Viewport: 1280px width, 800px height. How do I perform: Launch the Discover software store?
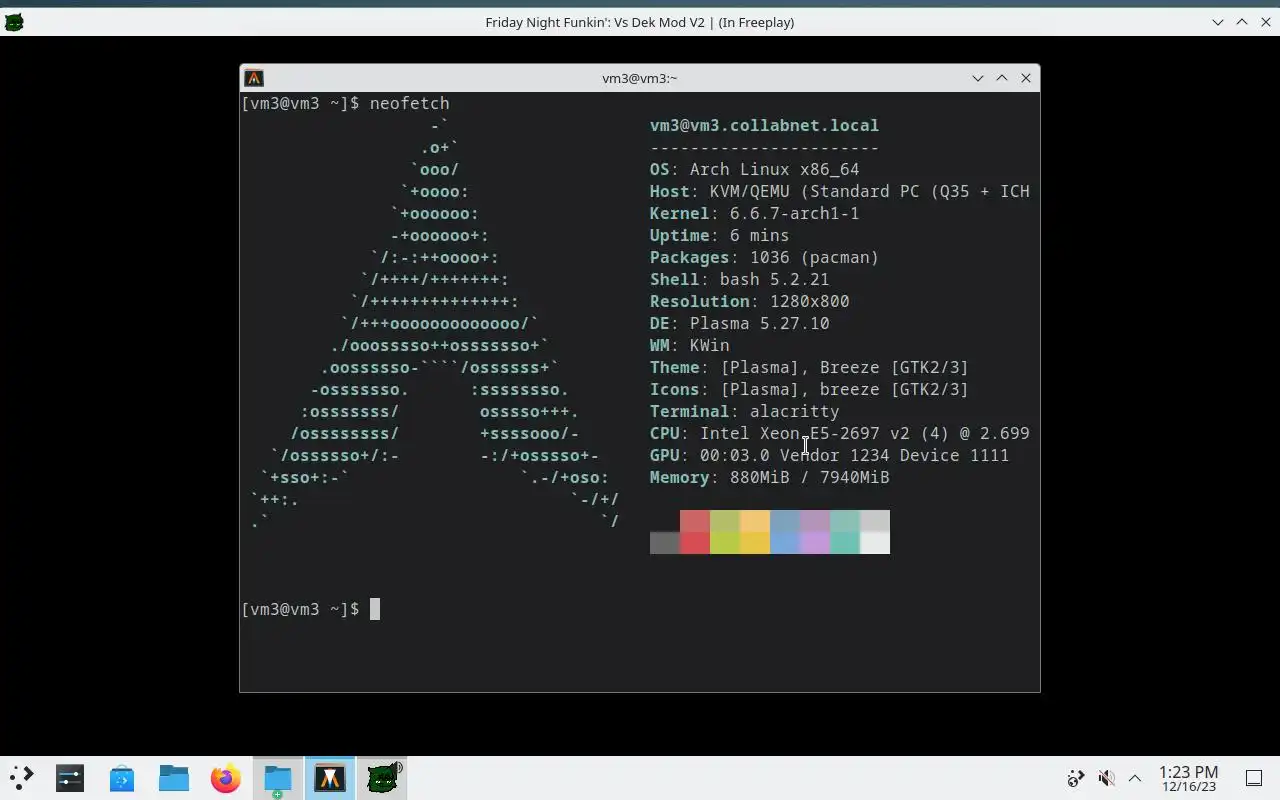tap(122, 777)
